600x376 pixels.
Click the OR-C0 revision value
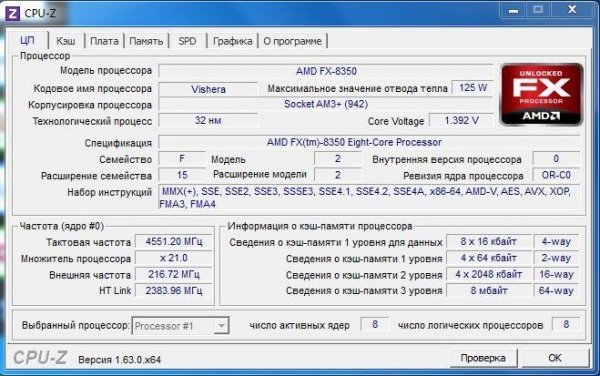556,175
